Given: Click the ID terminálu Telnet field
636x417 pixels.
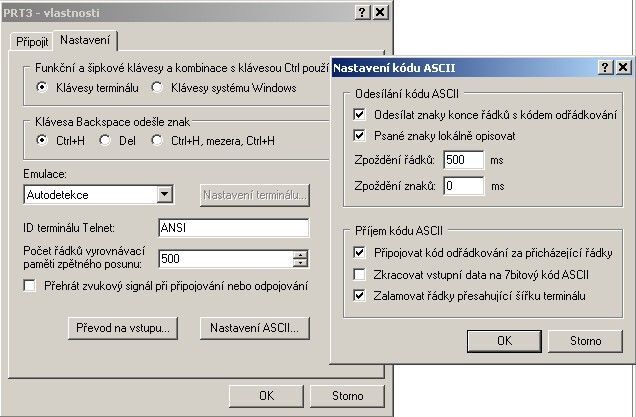Looking at the screenshot, I should coord(233,227).
